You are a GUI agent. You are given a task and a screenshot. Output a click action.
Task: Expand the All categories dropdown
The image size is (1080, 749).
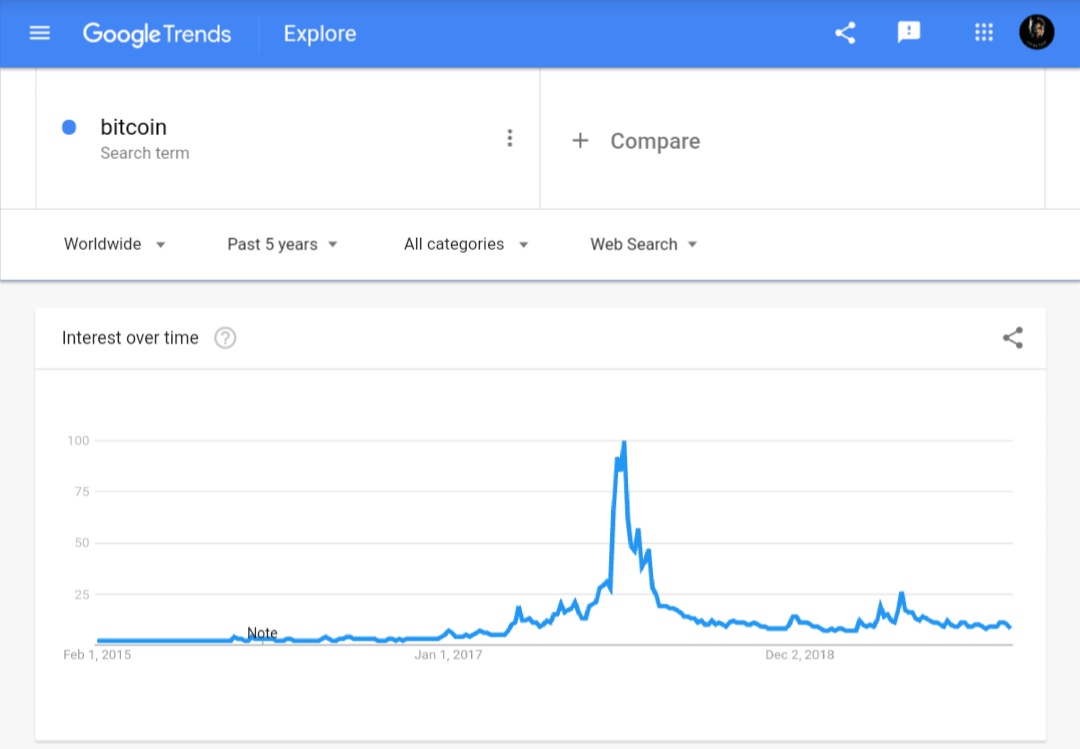[466, 244]
